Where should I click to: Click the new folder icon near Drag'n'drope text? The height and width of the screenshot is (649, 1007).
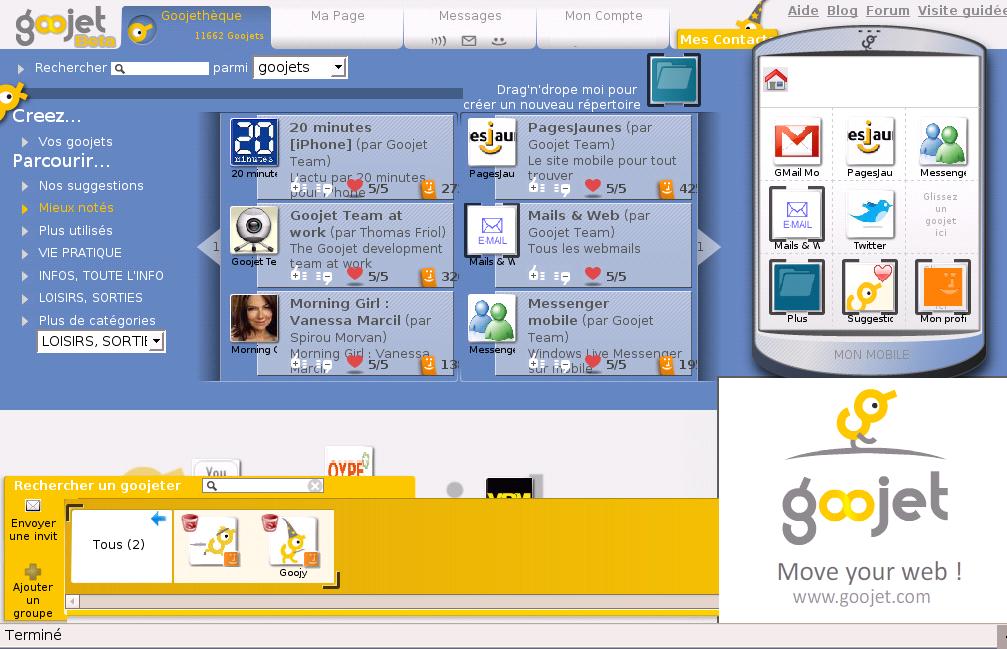point(673,80)
